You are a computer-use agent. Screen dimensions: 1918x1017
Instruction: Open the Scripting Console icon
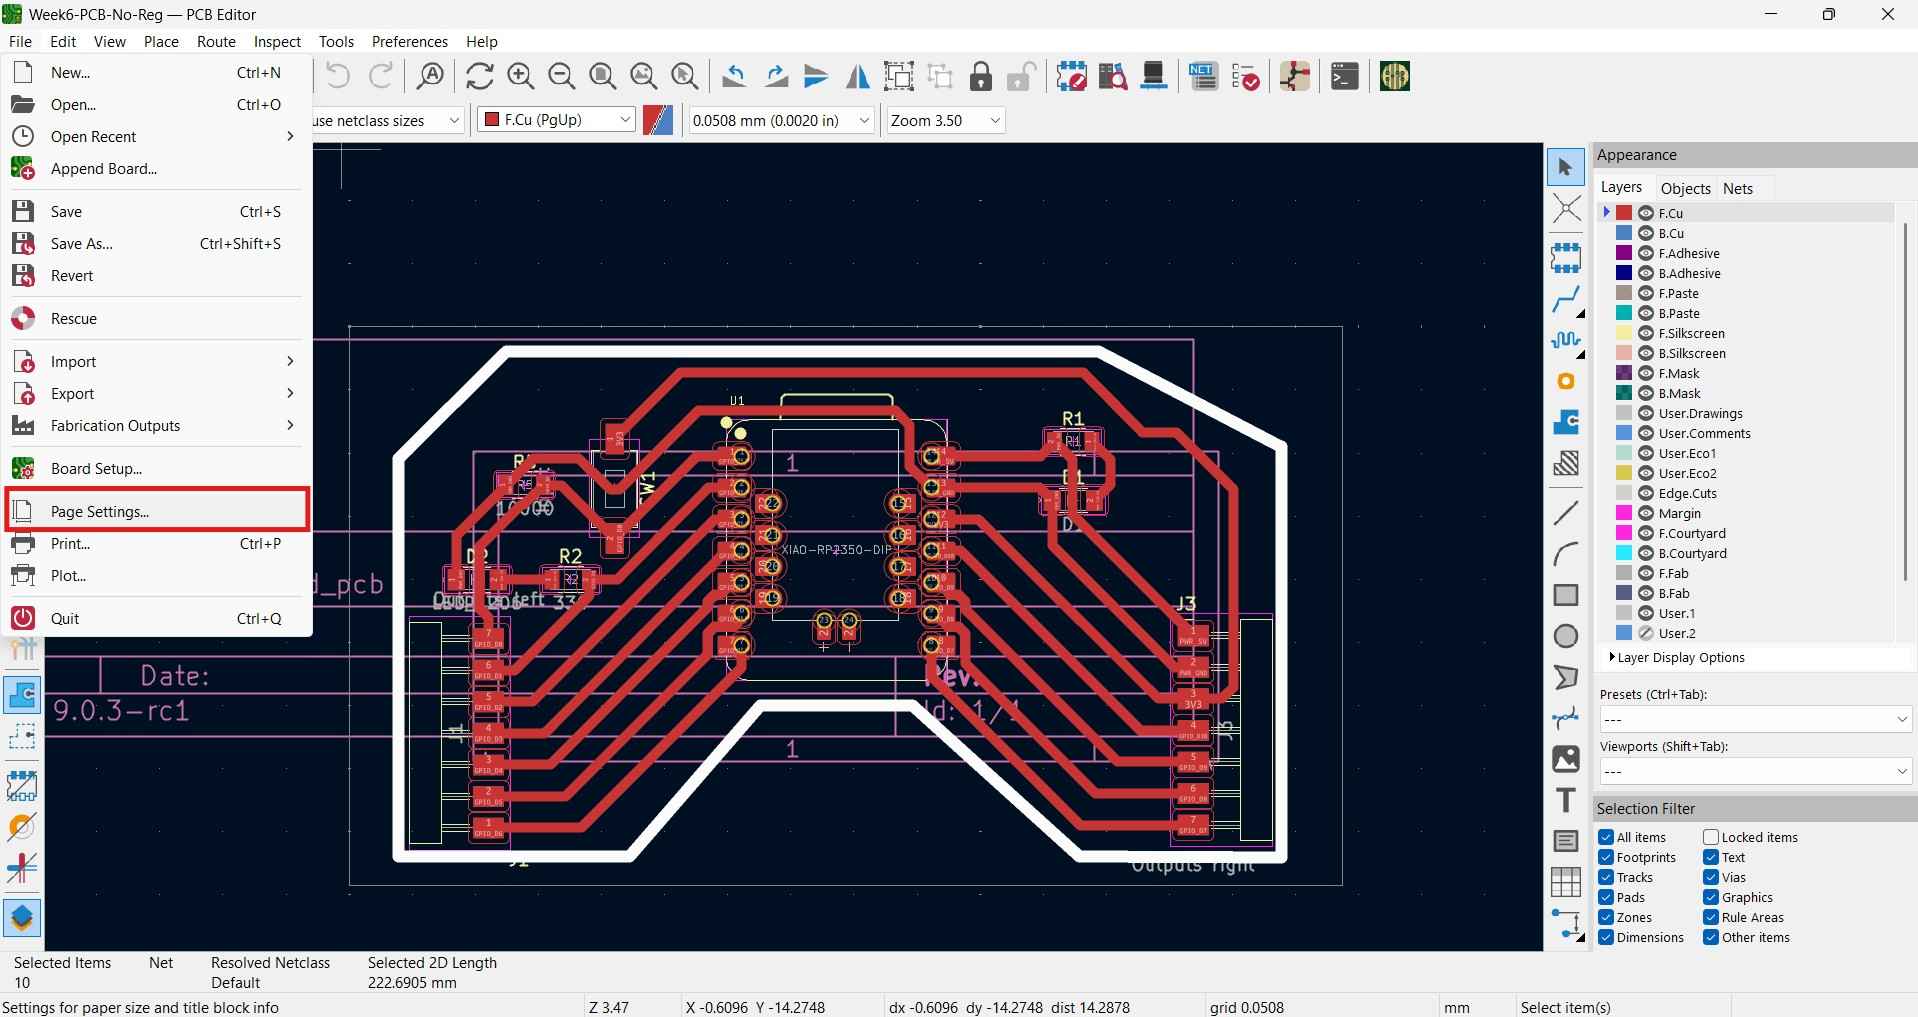pyautogui.click(x=1345, y=76)
